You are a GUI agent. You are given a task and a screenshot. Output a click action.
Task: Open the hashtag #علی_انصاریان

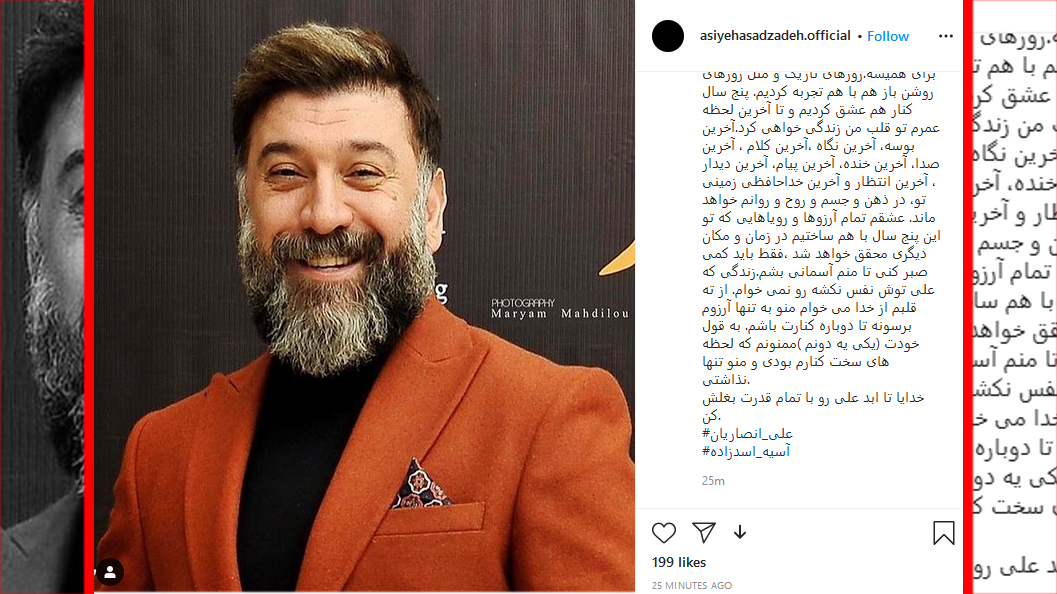pyautogui.click(x=748, y=434)
